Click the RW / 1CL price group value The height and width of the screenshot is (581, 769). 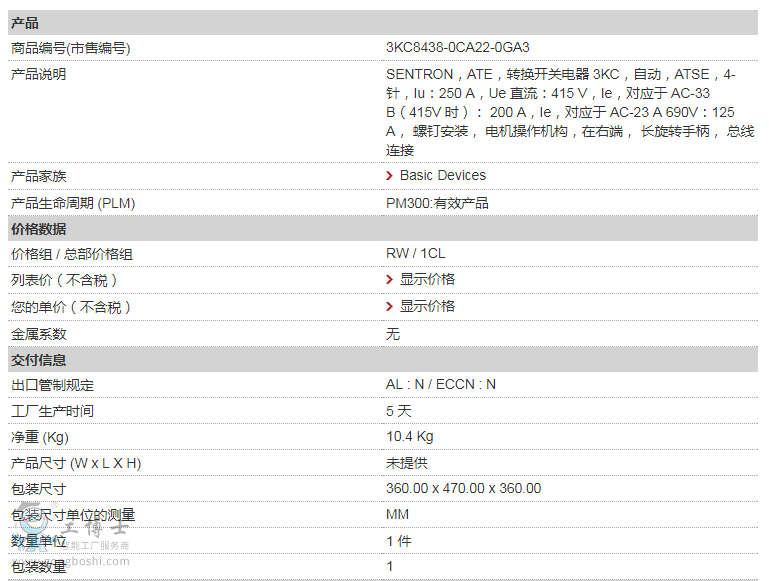[415, 254]
